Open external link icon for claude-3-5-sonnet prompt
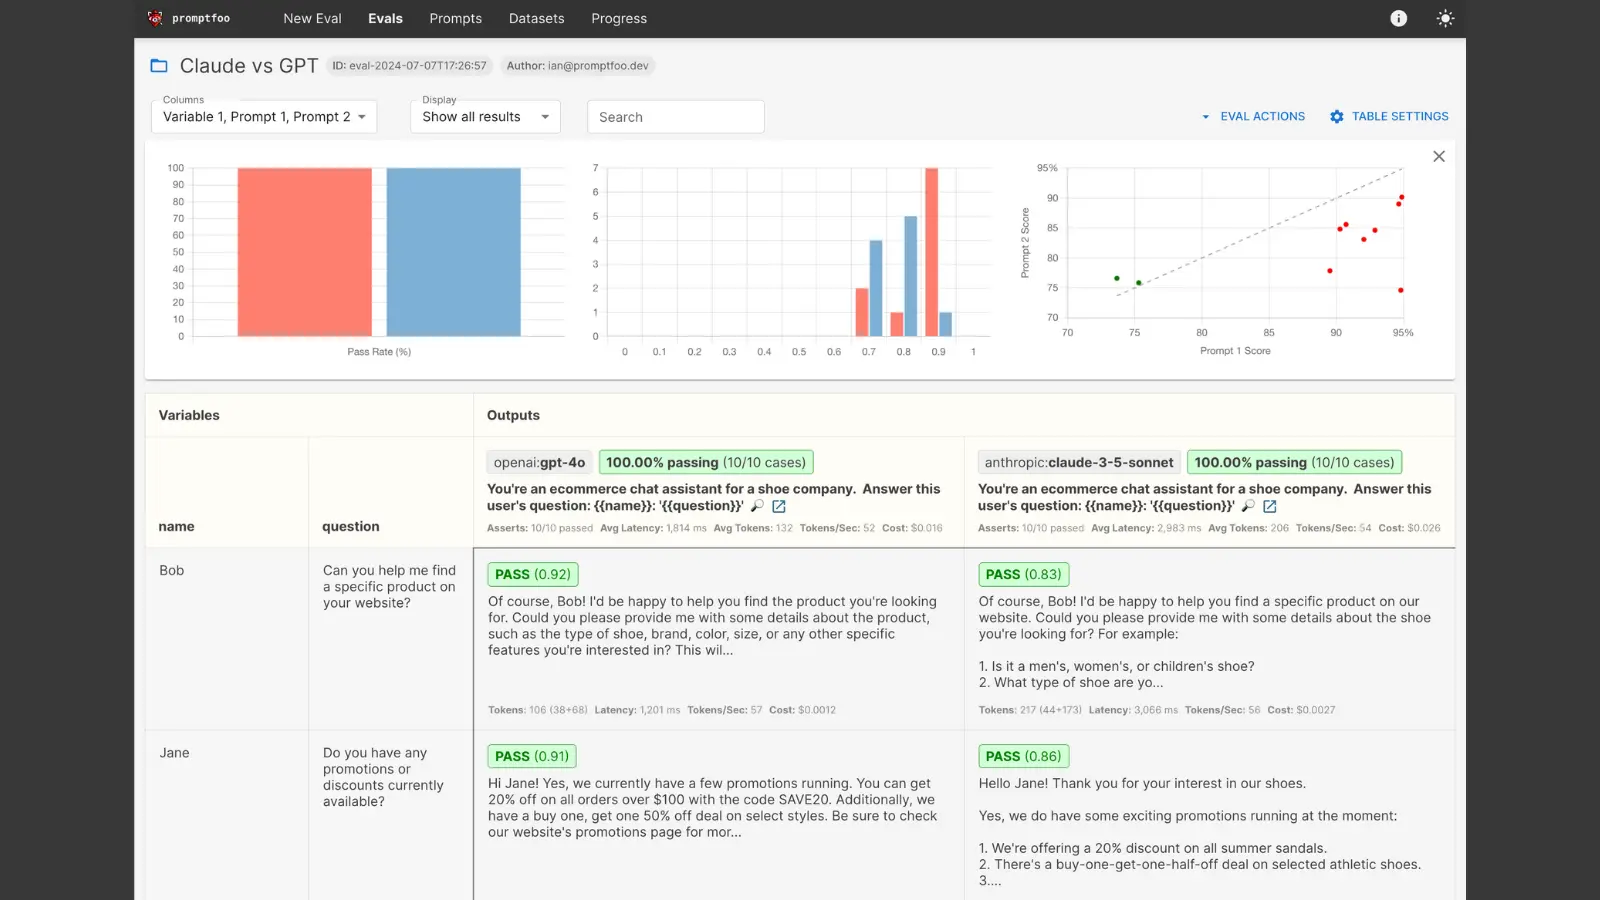Screen dimensions: 1600x900 1270,506
